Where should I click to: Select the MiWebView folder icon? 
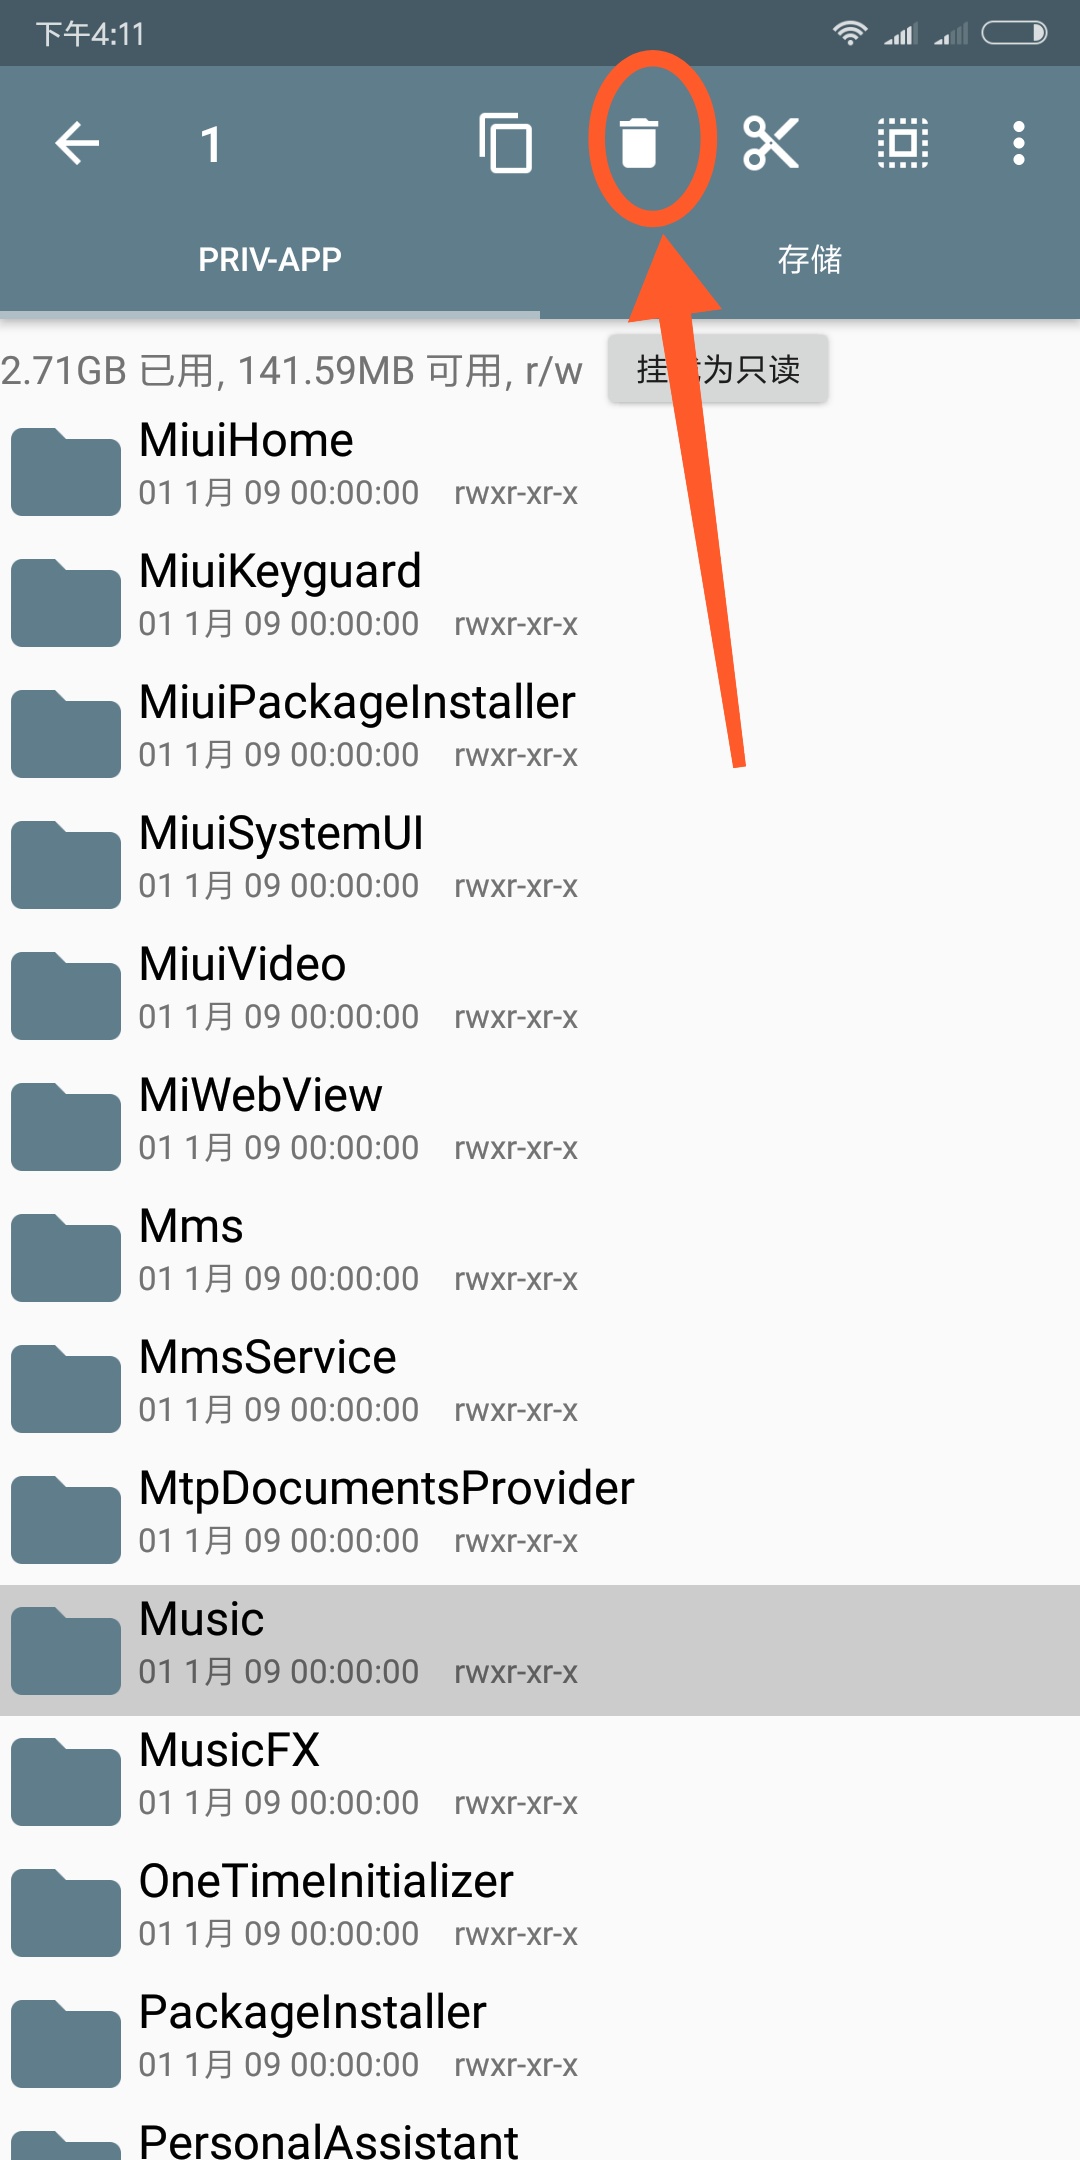tap(66, 1126)
